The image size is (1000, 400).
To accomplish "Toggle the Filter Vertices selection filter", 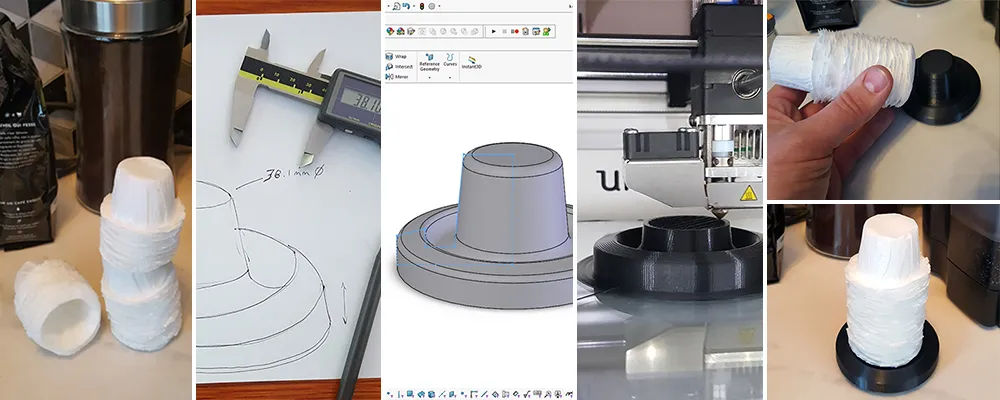I will point(388,394).
